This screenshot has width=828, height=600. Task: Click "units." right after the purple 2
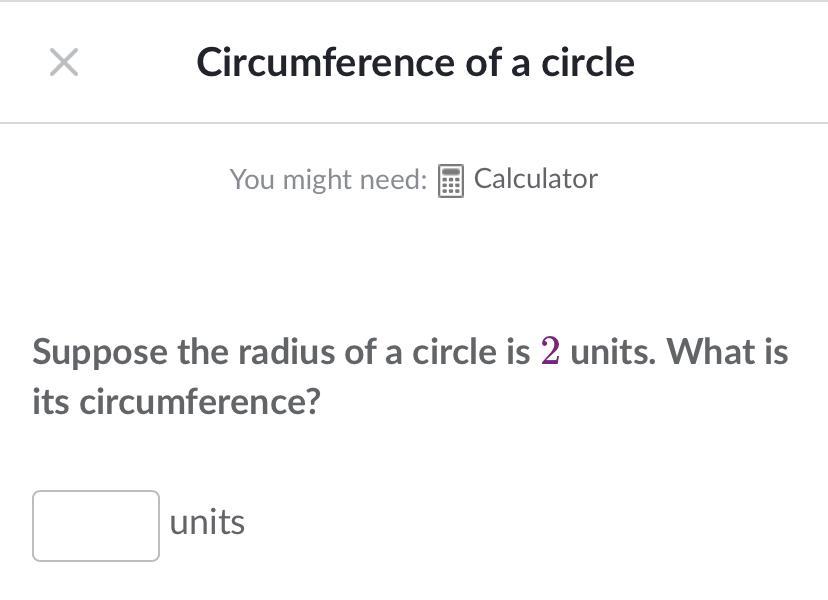click(x=613, y=352)
